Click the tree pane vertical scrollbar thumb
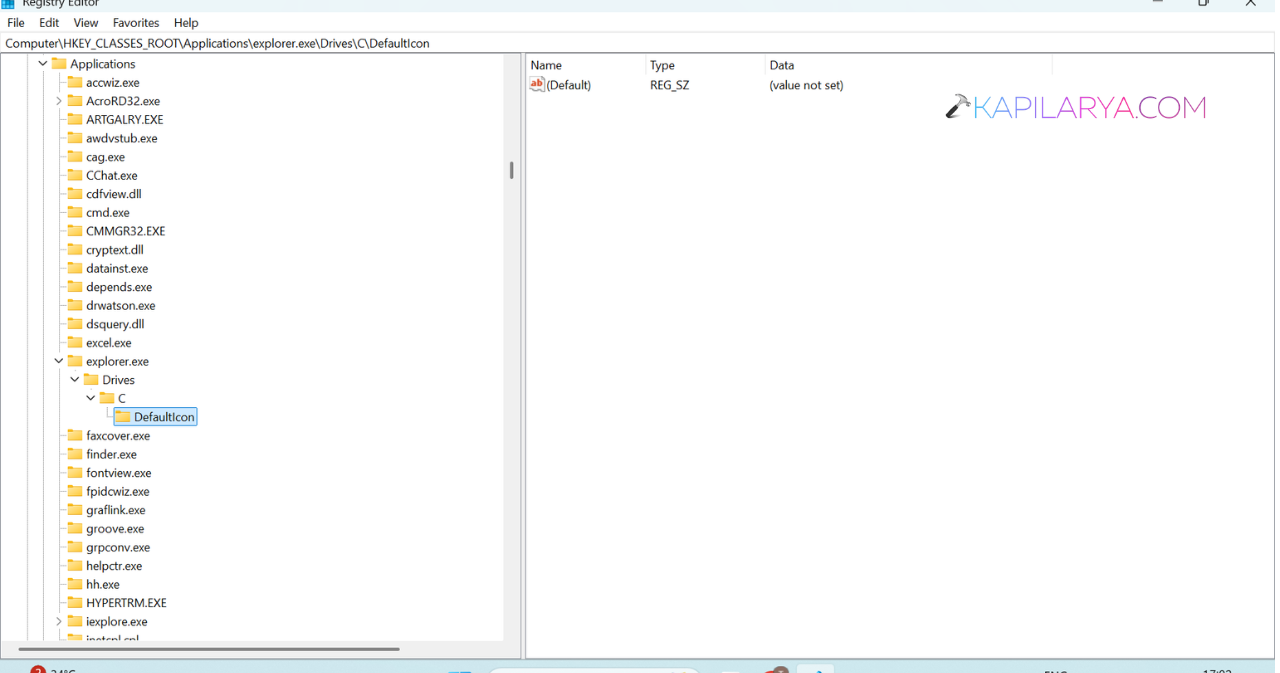 pyautogui.click(x=511, y=170)
